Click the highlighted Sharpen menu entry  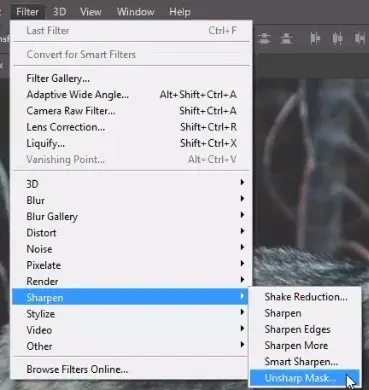tap(131, 297)
